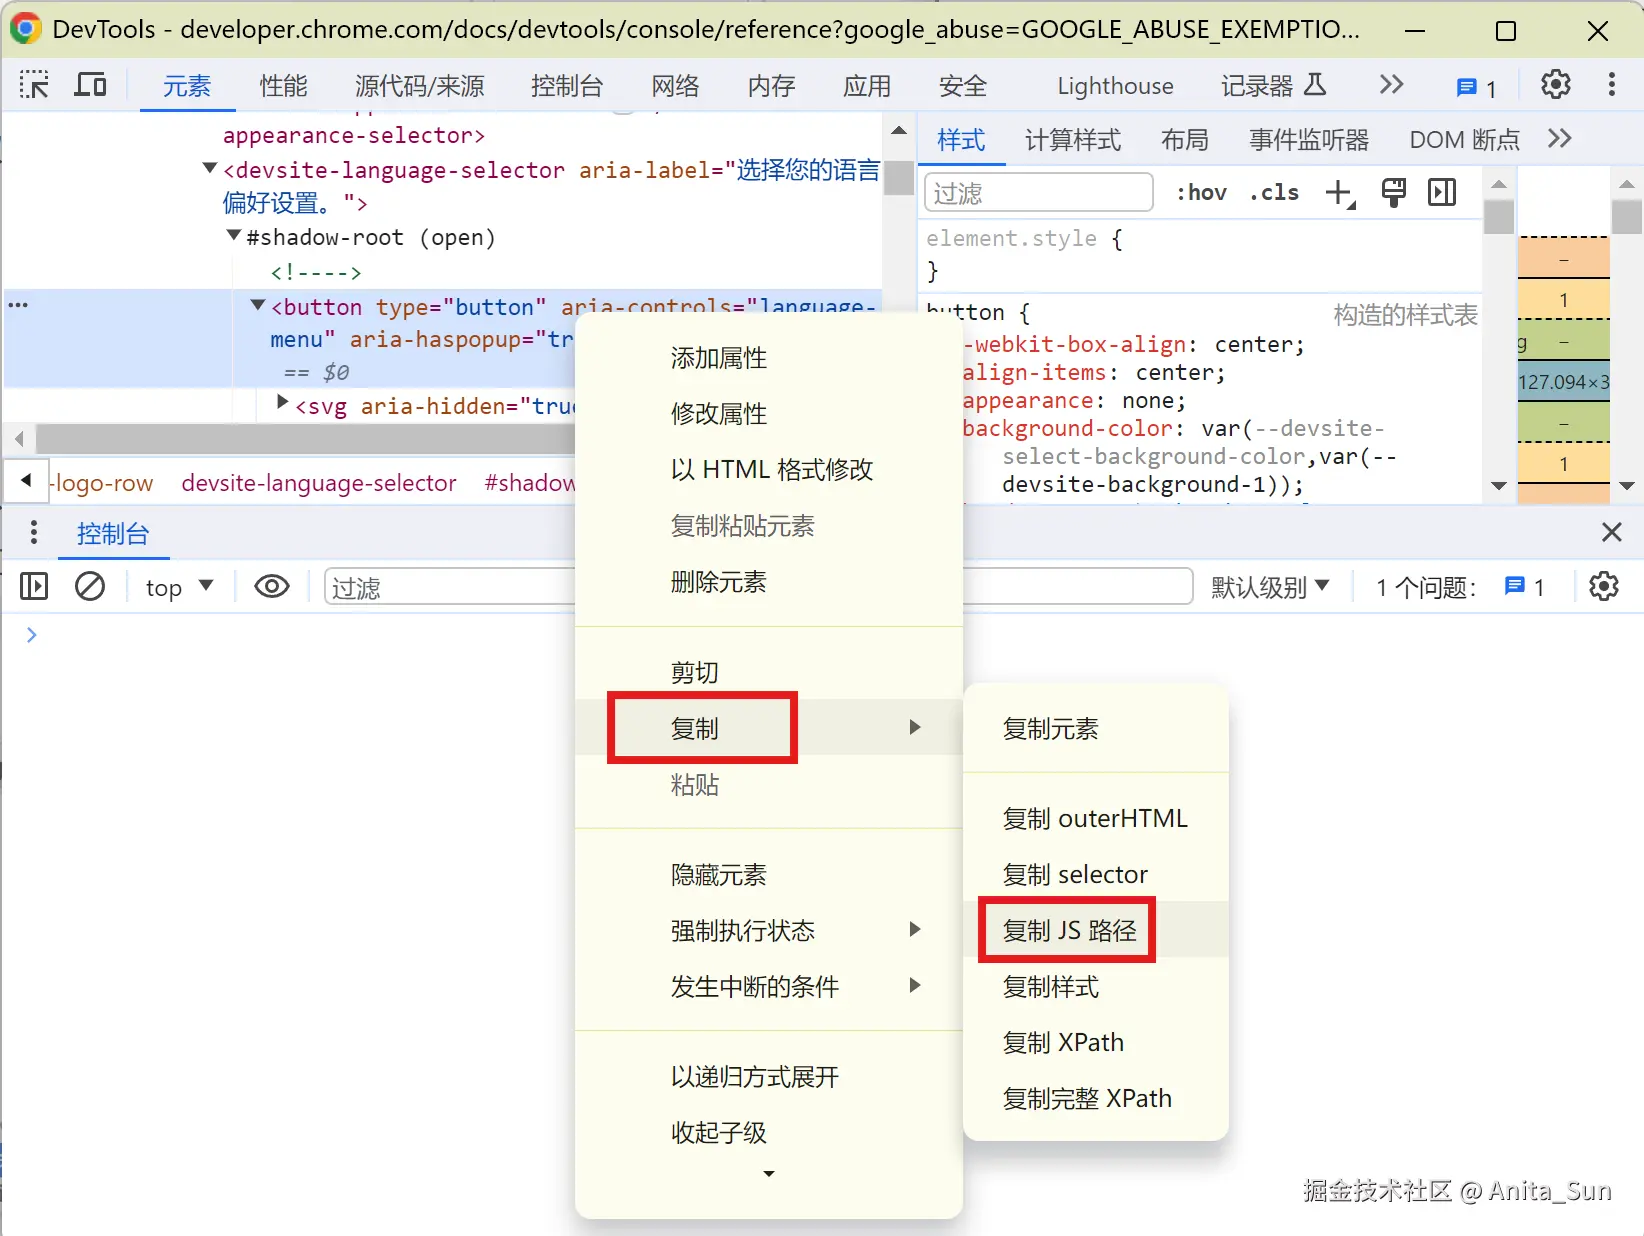
Task: Open the 控制台 tab in top bar
Action: click(567, 86)
